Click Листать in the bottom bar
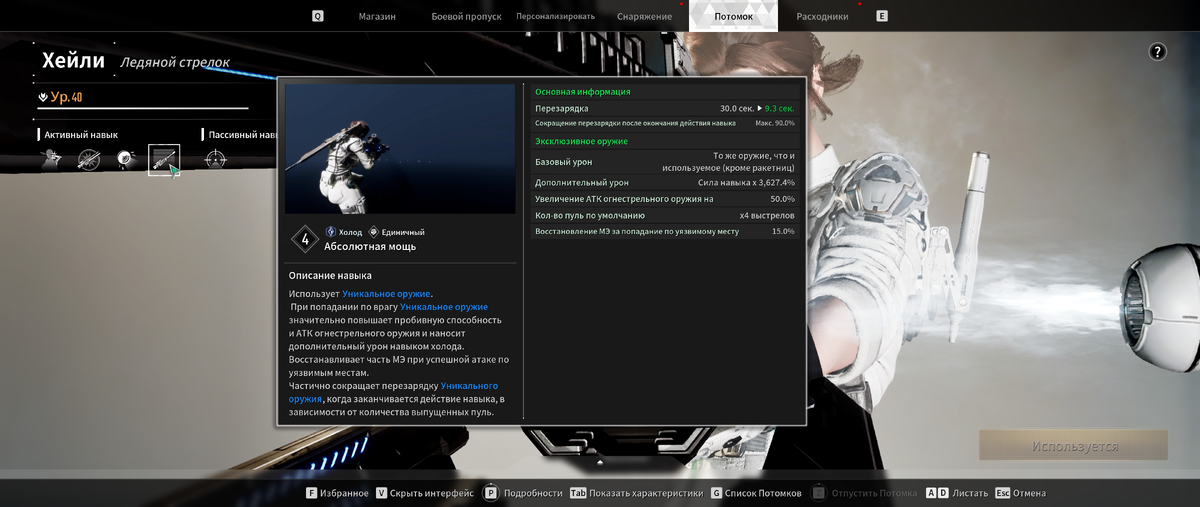 point(970,493)
